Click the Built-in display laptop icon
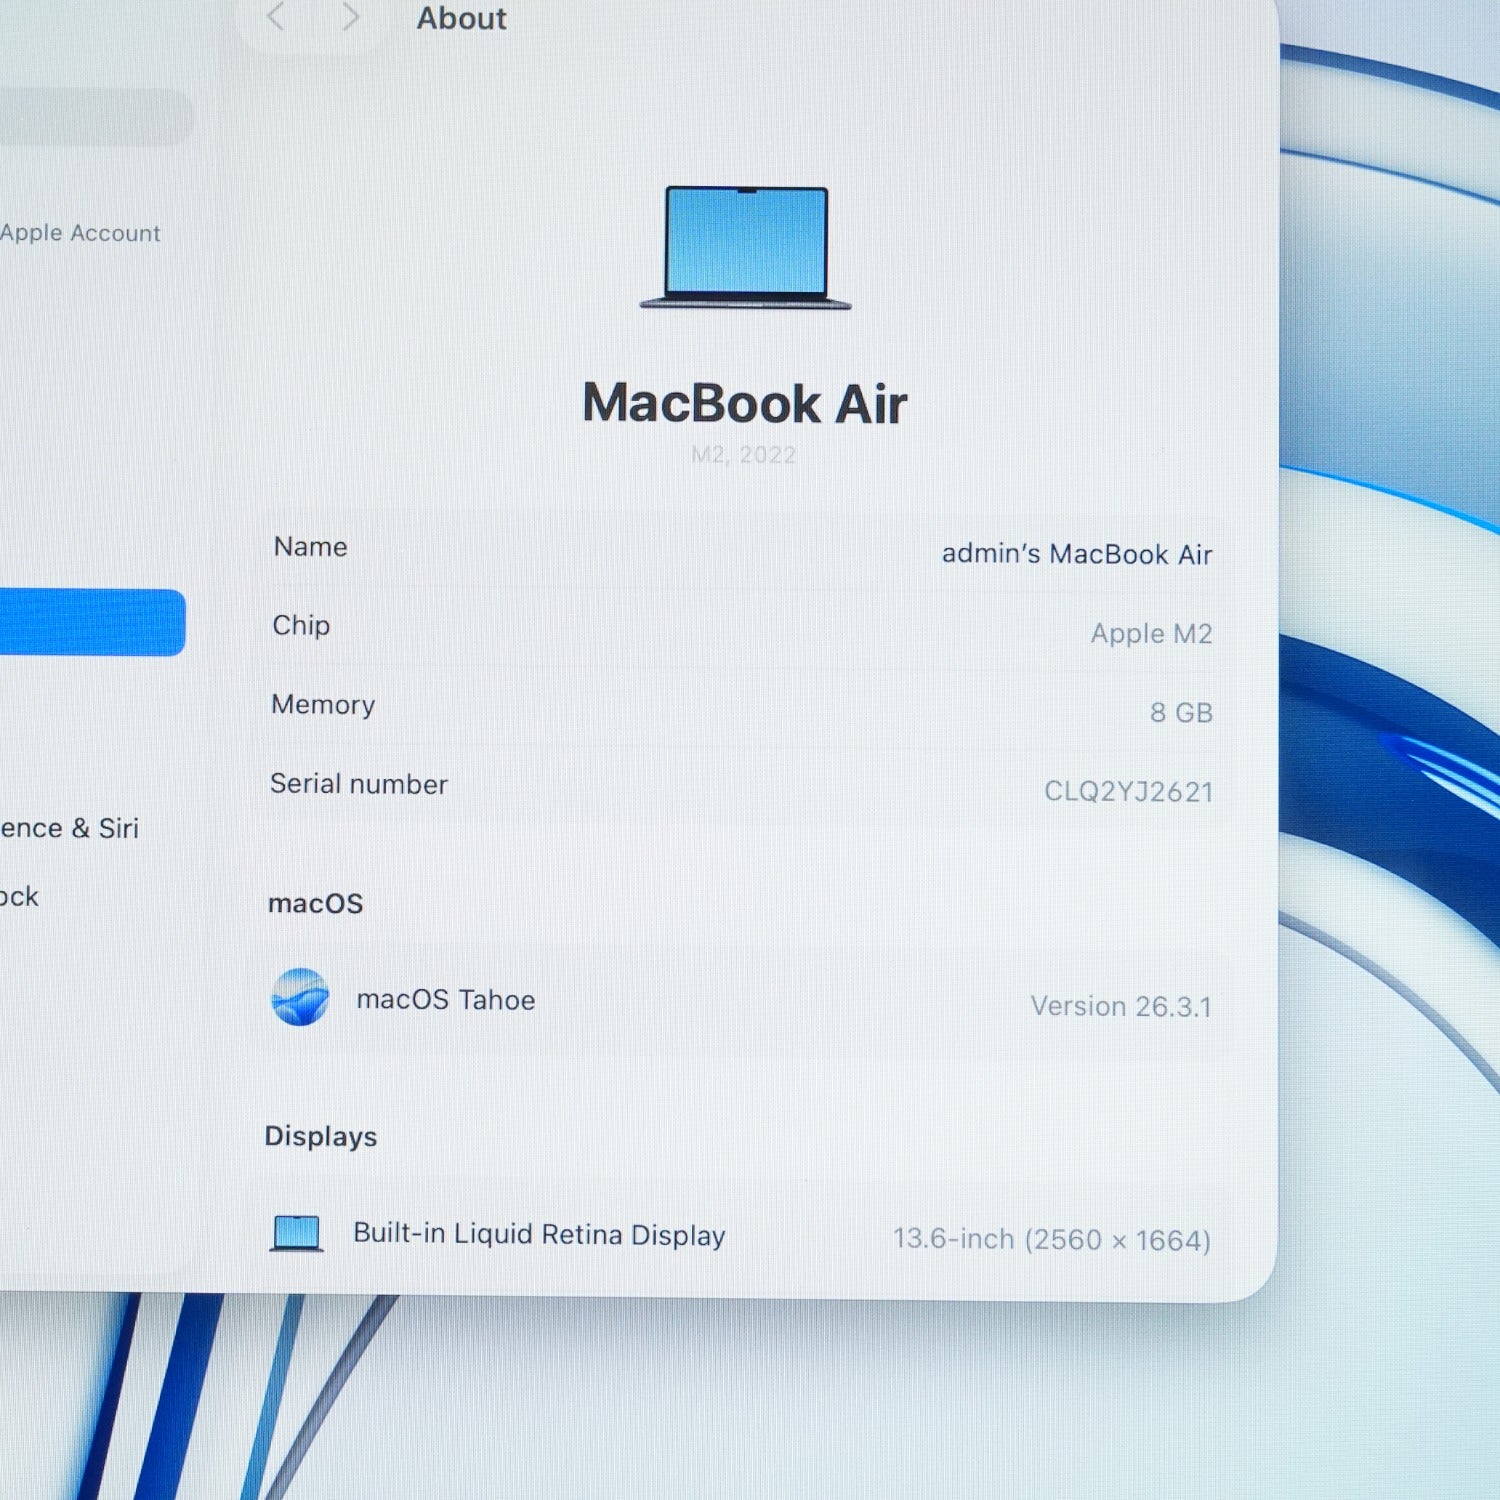 (x=296, y=1233)
